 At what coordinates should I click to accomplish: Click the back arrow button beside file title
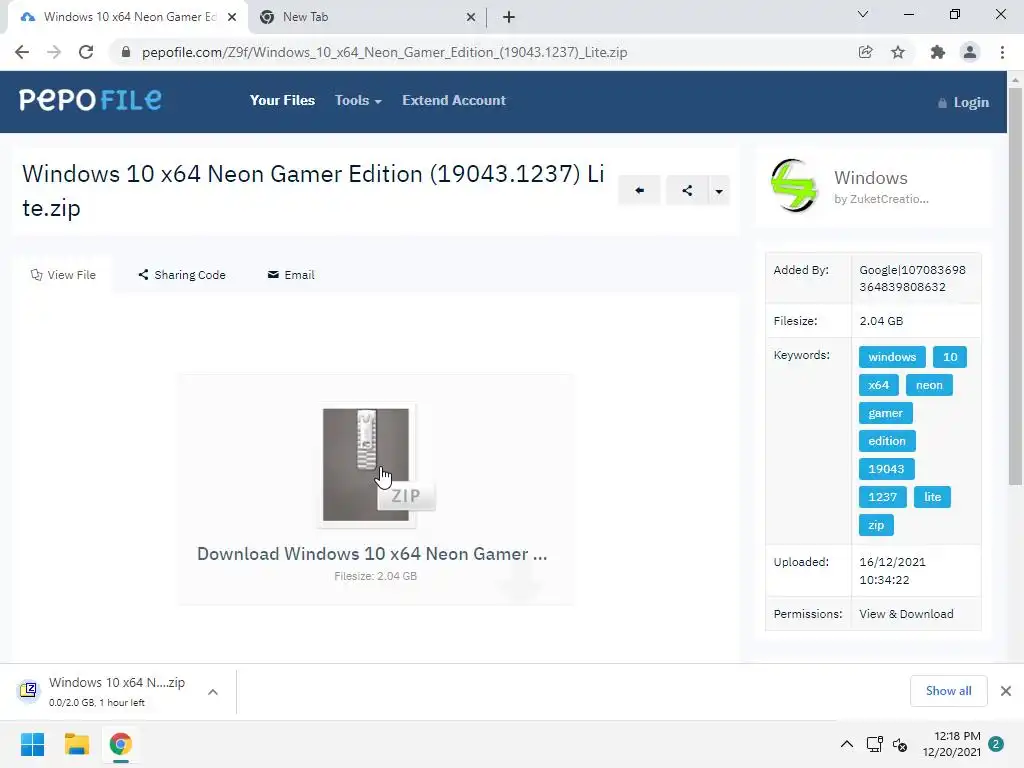point(639,191)
